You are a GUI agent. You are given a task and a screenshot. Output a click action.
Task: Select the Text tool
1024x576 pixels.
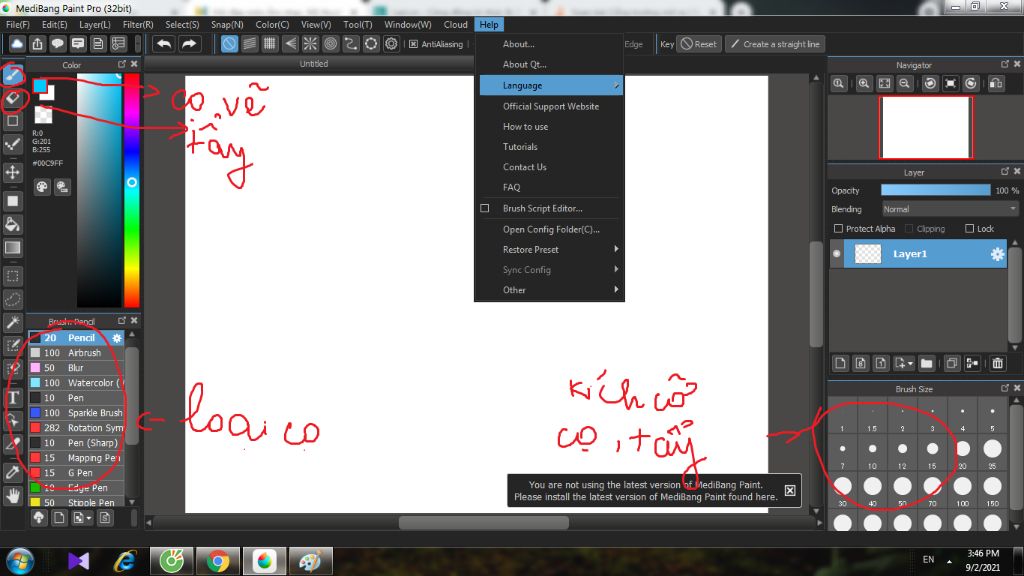pyautogui.click(x=12, y=397)
